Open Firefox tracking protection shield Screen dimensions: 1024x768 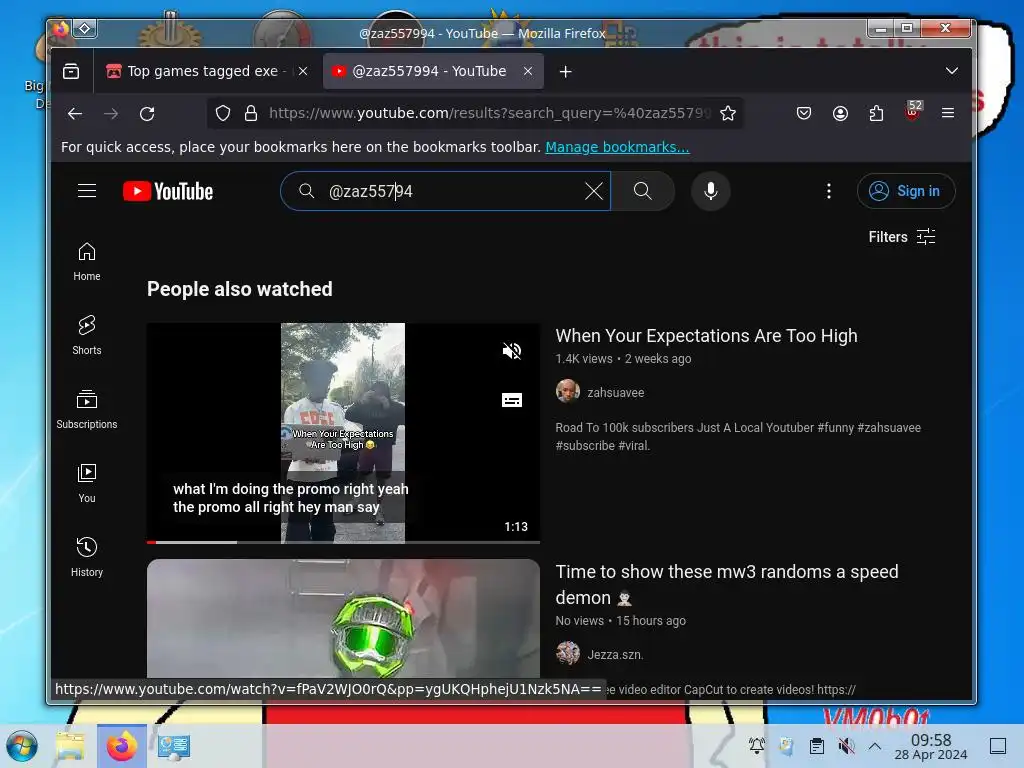point(223,114)
